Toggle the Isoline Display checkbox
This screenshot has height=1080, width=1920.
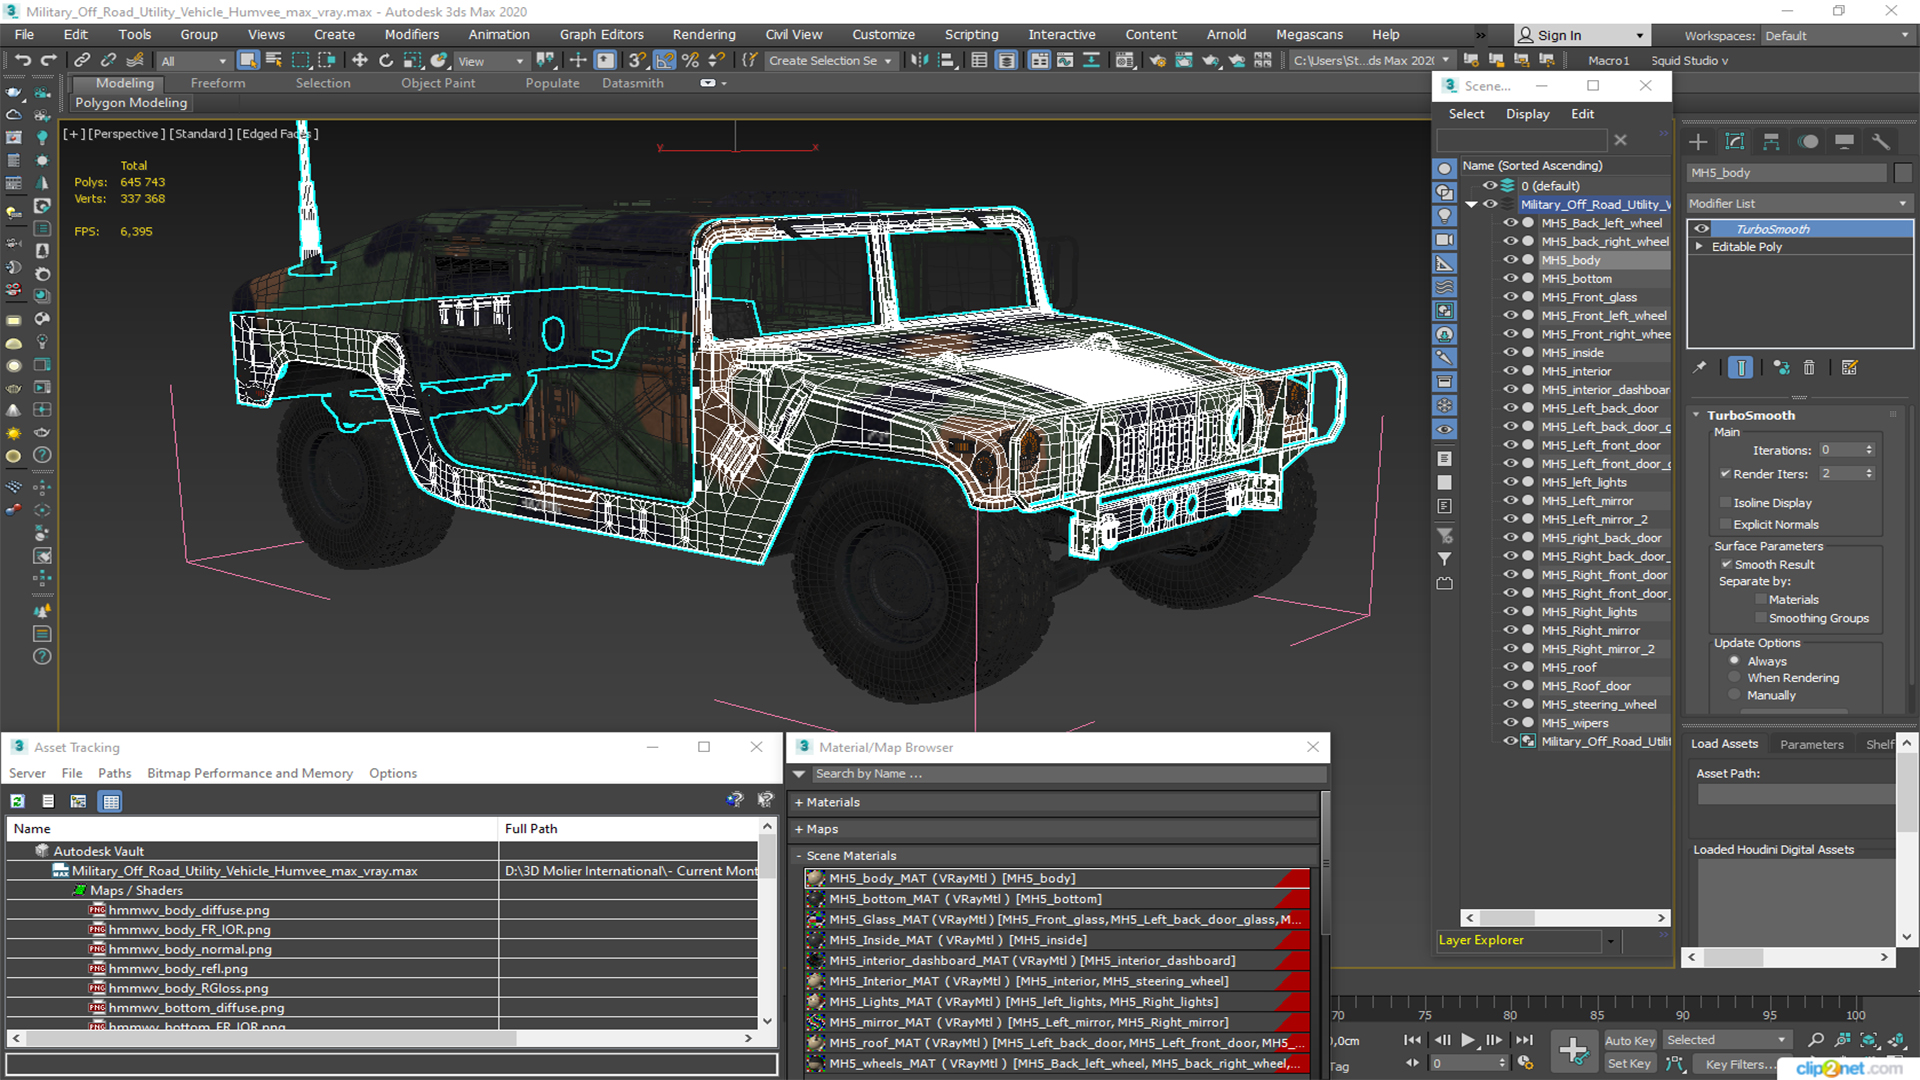pos(1726,503)
